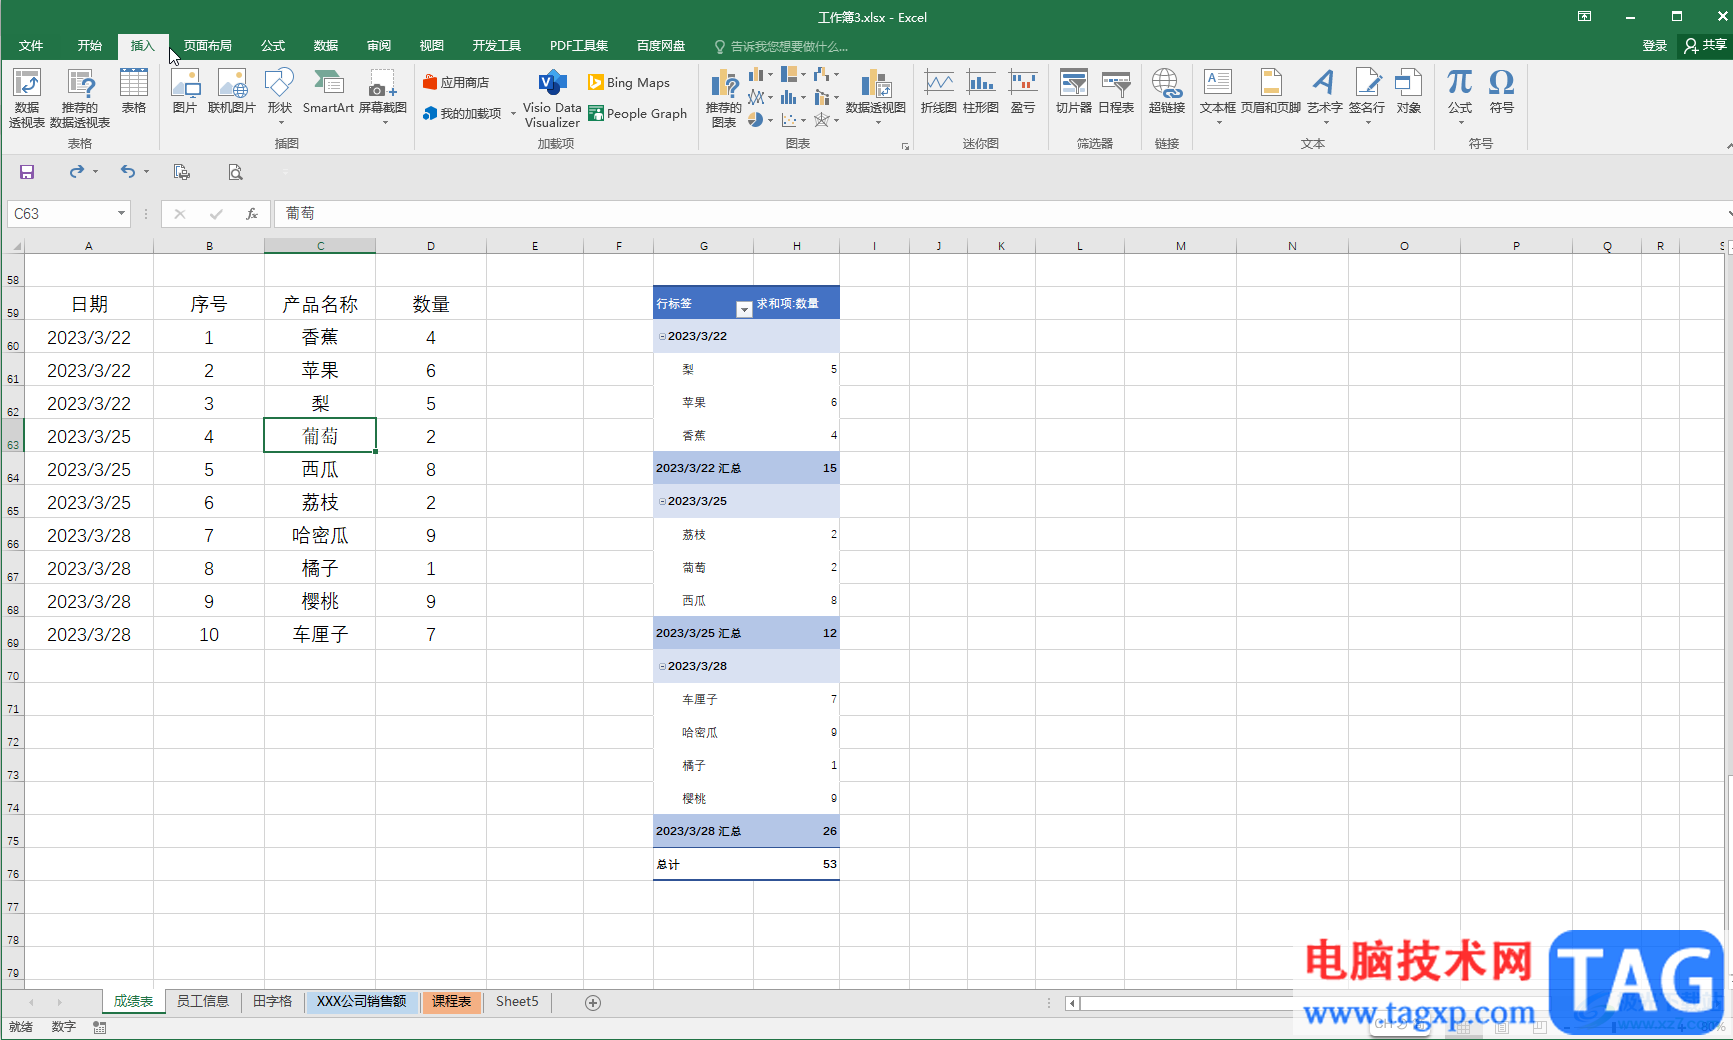This screenshot has width=1733, height=1040.
Task: Expand the Name Box dropdown
Action: 121,213
